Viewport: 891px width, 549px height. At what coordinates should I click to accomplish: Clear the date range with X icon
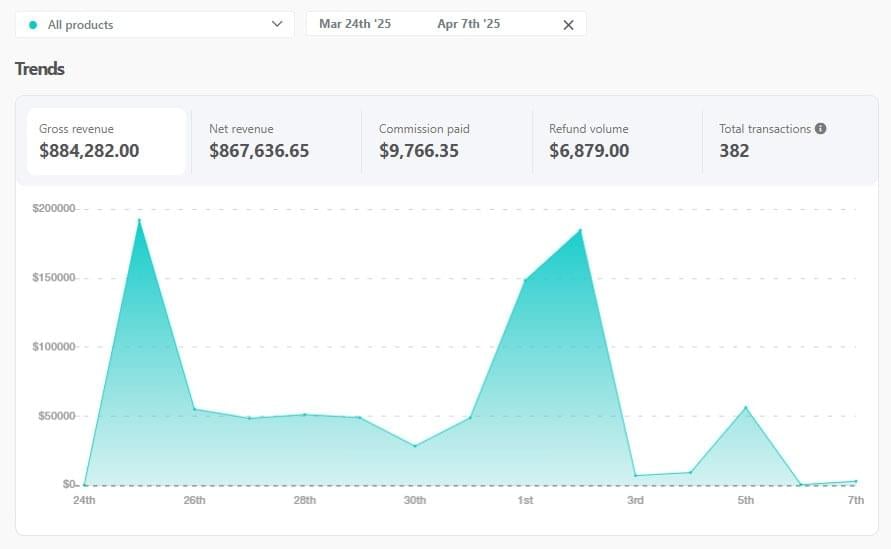point(568,25)
